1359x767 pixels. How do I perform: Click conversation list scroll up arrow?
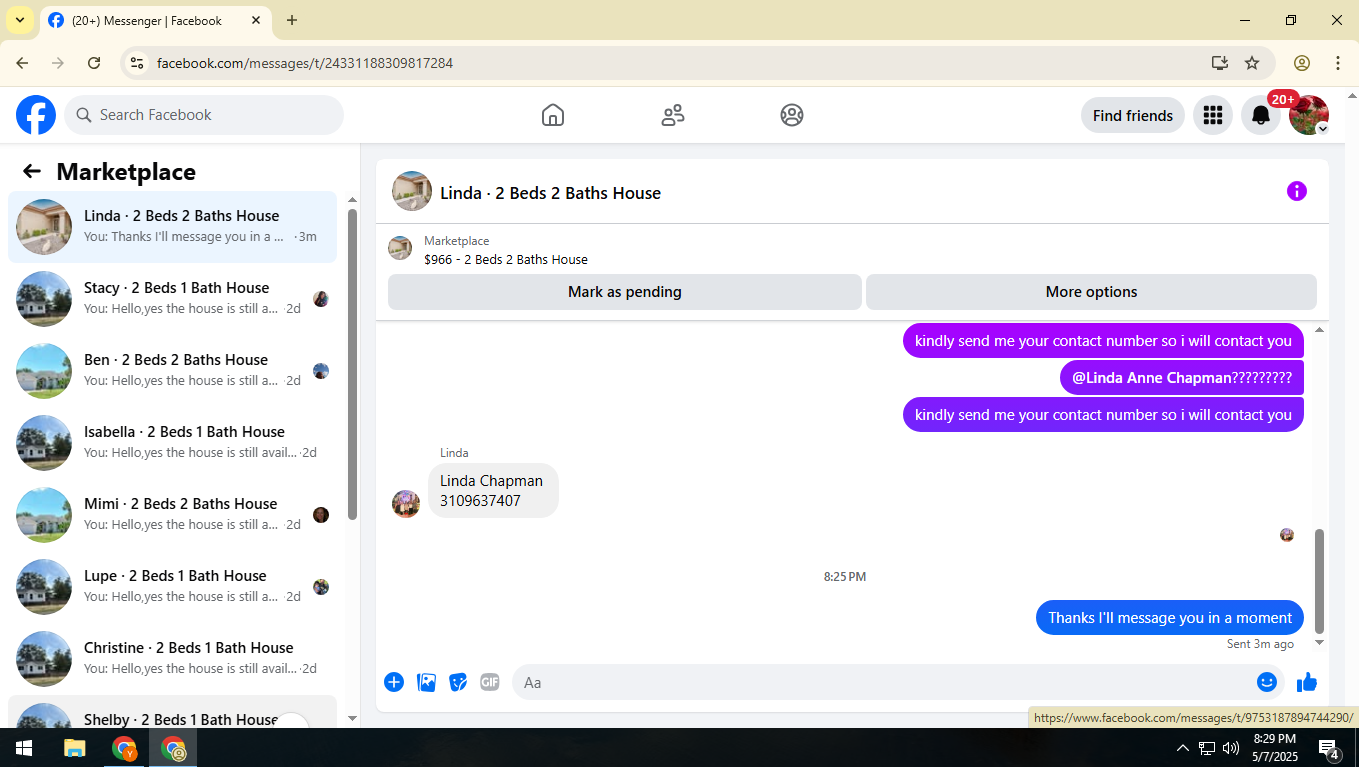coord(352,200)
